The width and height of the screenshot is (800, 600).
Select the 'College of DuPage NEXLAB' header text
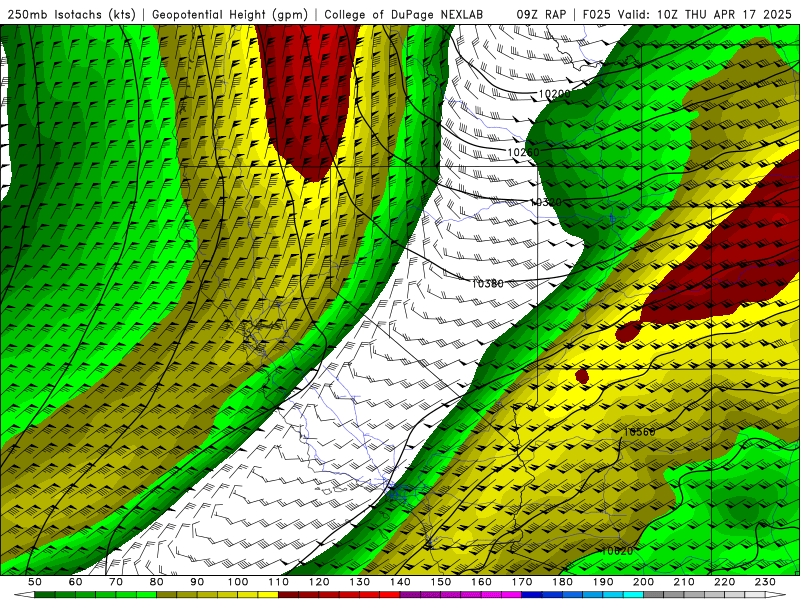pos(403,15)
